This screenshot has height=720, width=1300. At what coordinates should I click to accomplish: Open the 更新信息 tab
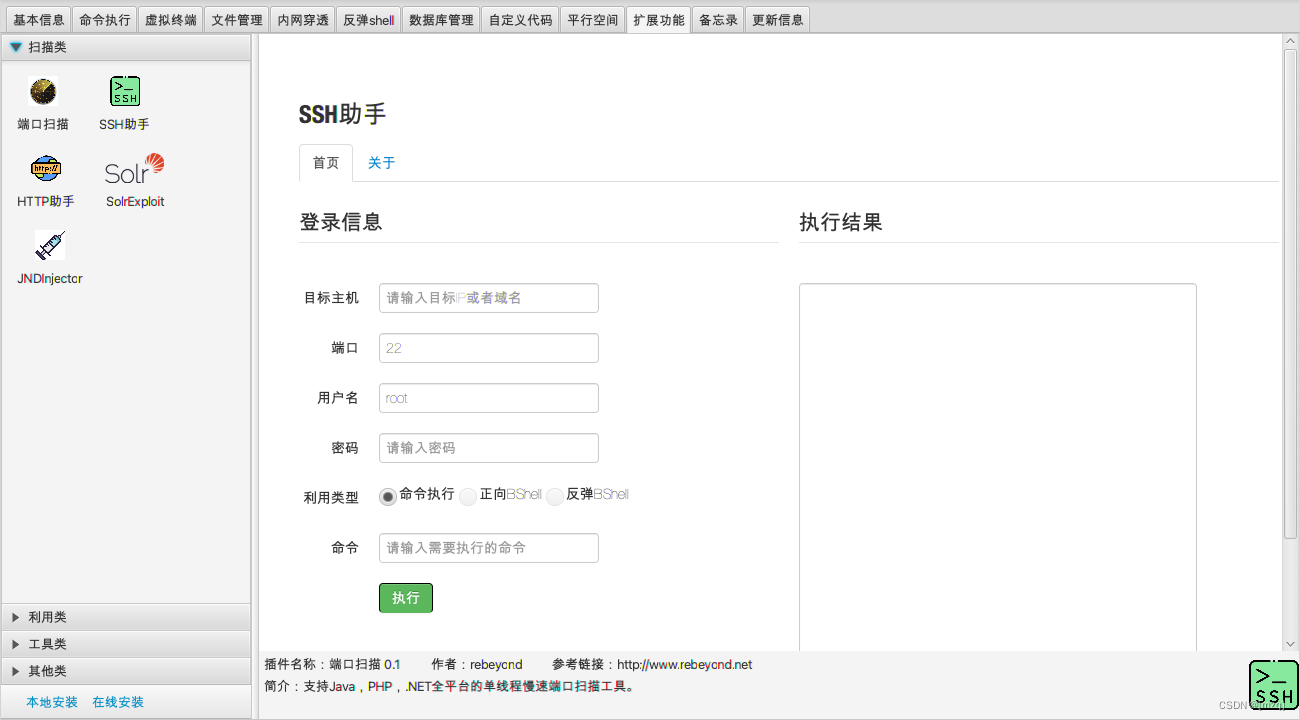[777, 20]
